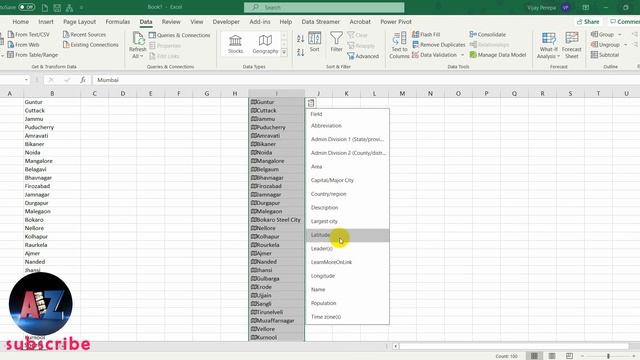Click Text to Columns
This screenshot has width=640, height=360.
399,45
